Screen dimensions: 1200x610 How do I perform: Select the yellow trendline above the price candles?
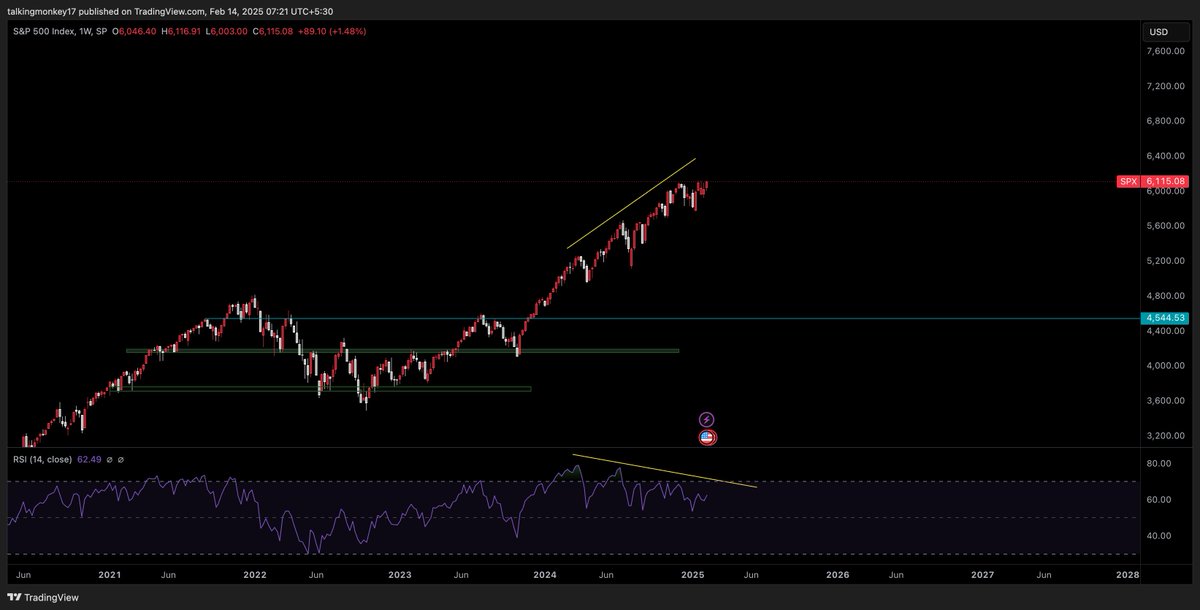tap(631, 203)
